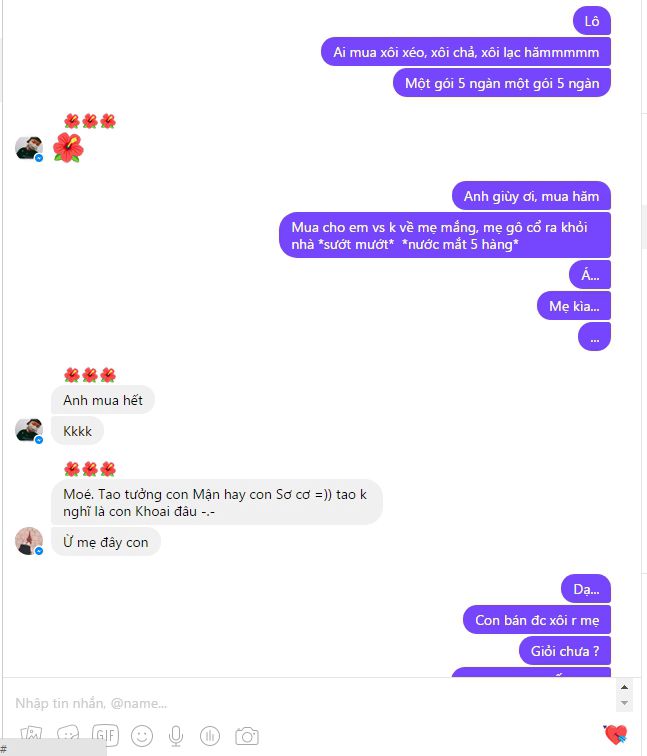Click the message field 'Nhập tin nhắn'
The height and width of the screenshot is (756, 647).
pyautogui.click(x=309, y=703)
